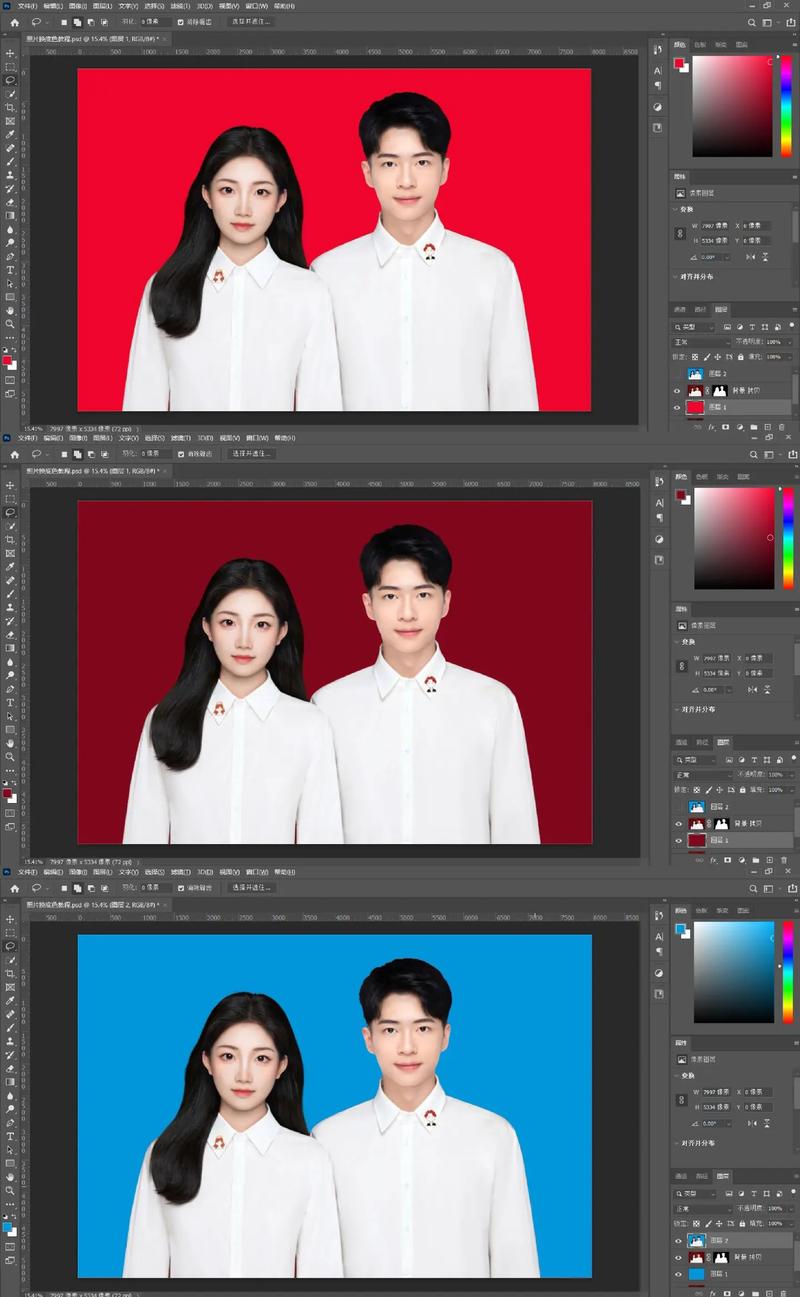Open the blend mode dropdown in the top window

(703, 342)
